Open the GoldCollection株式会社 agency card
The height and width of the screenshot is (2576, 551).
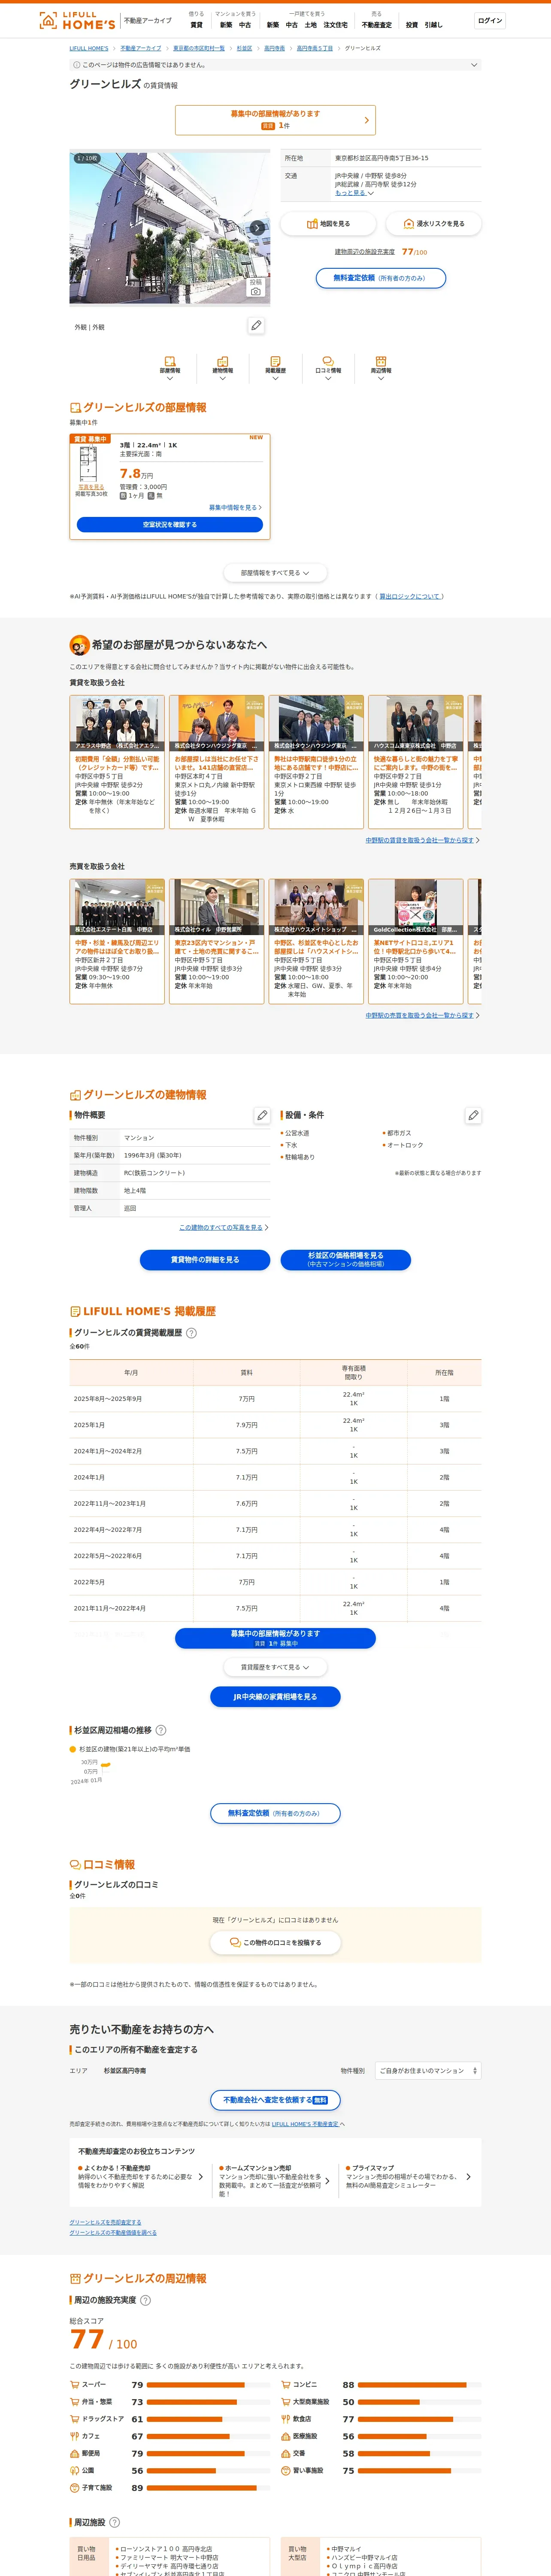(x=415, y=941)
